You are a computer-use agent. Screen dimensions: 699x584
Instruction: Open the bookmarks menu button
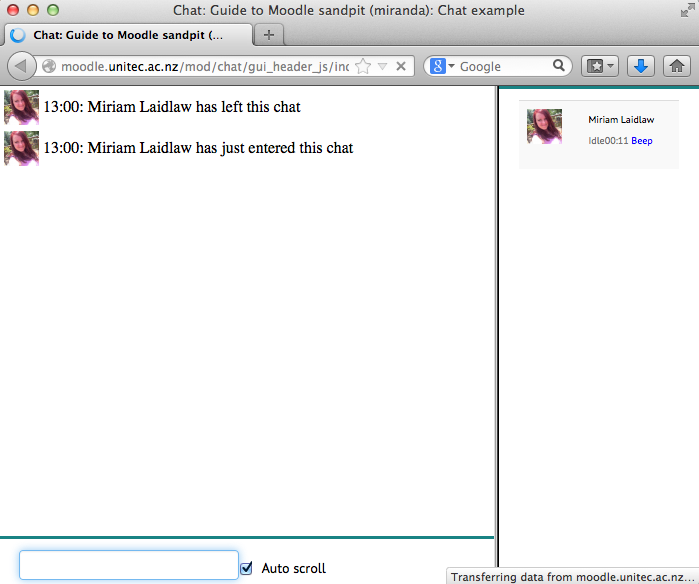click(600, 66)
